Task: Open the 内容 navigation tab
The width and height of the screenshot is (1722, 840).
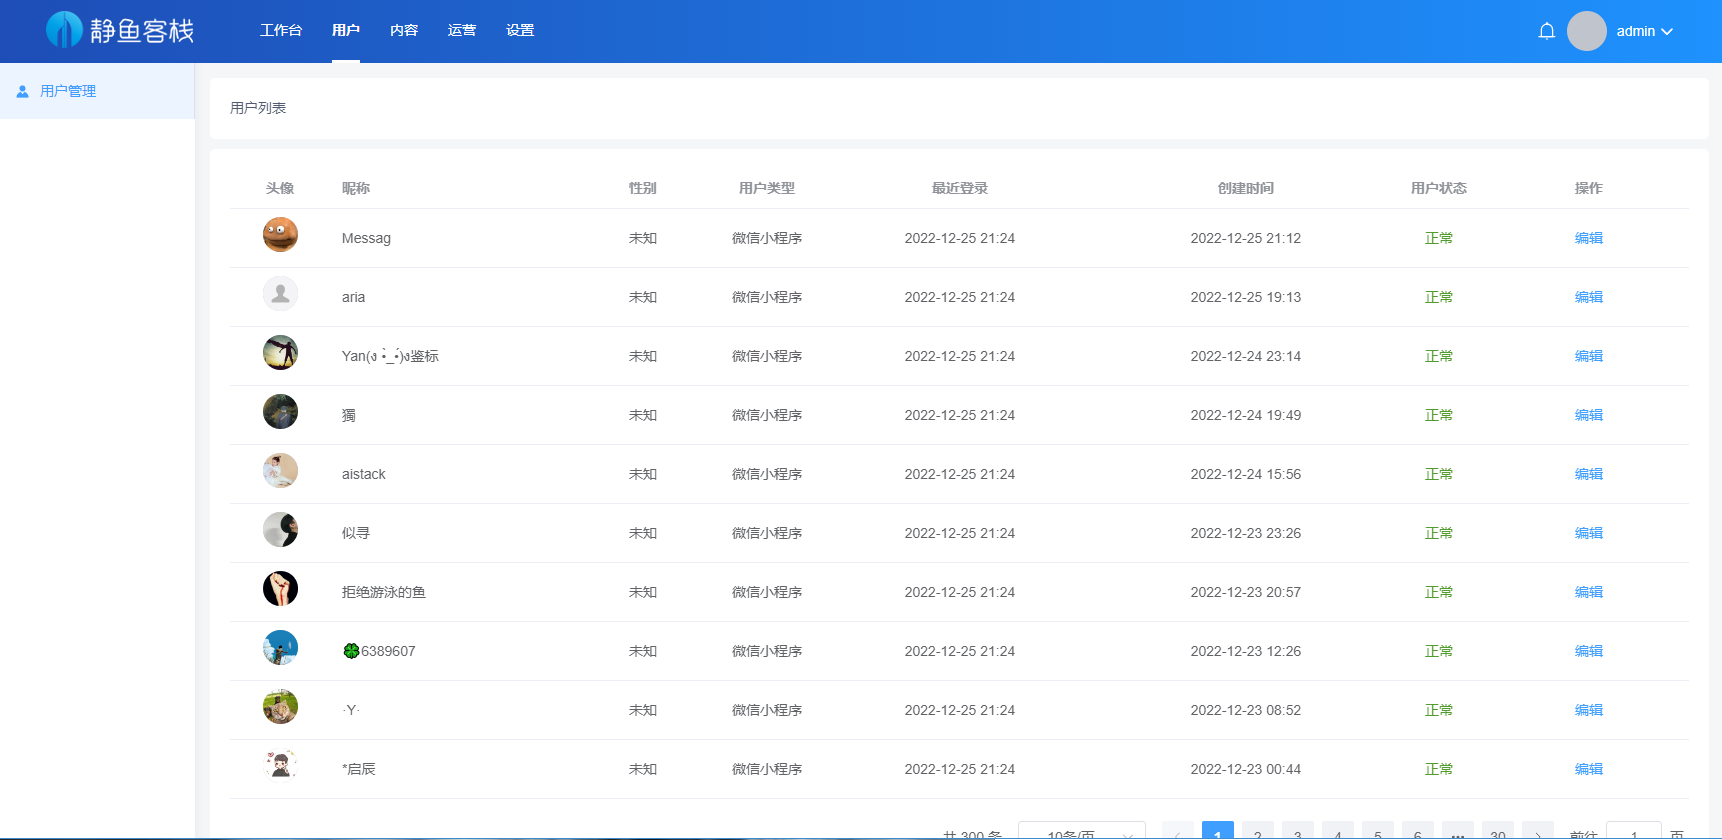Action: 404,31
